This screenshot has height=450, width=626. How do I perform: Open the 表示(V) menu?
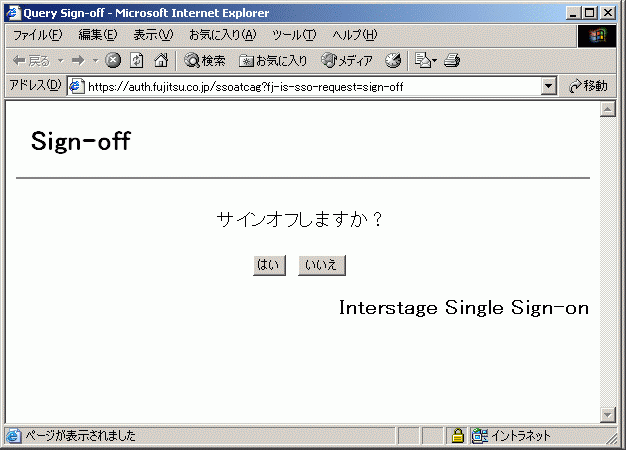153,35
